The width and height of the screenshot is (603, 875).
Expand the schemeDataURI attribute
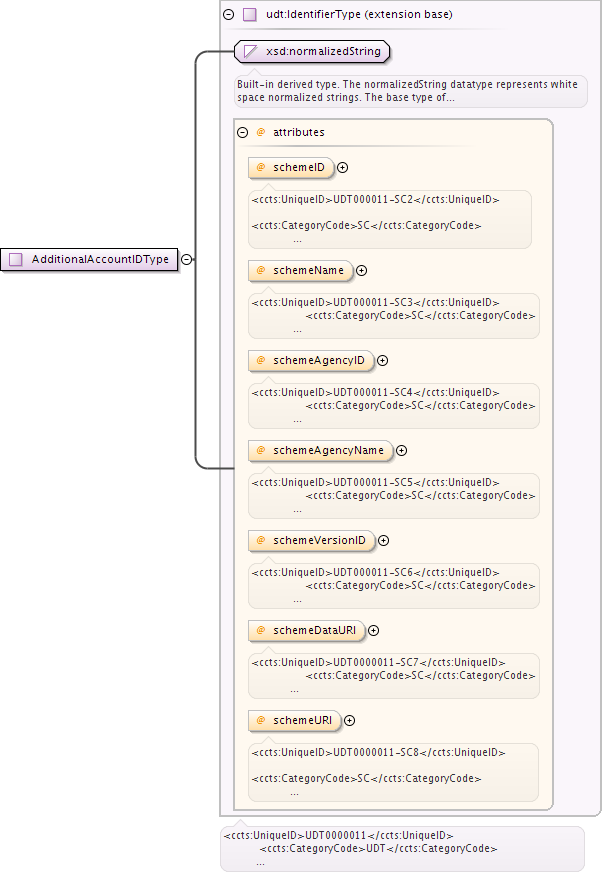pos(373,630)
